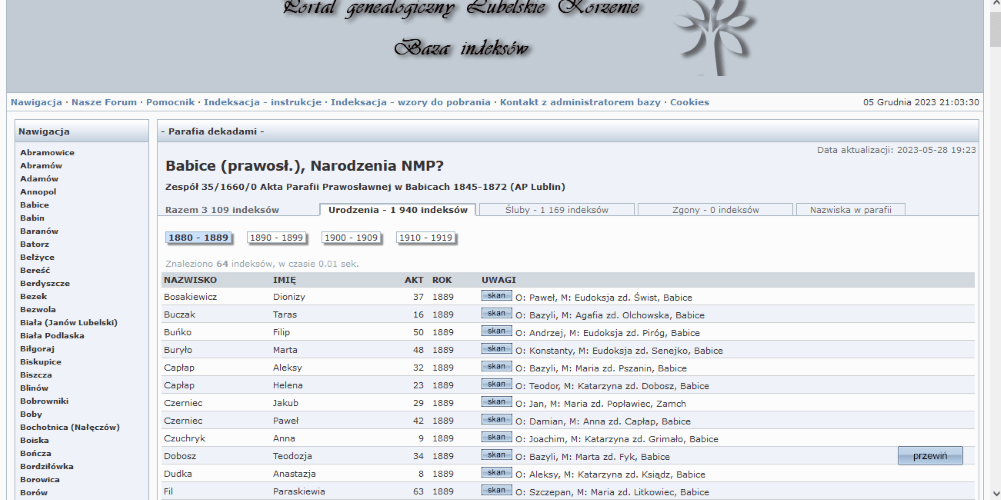Show the Razem 3 109 indeksów tab
1001x500 pixels.
coord(222,210)
